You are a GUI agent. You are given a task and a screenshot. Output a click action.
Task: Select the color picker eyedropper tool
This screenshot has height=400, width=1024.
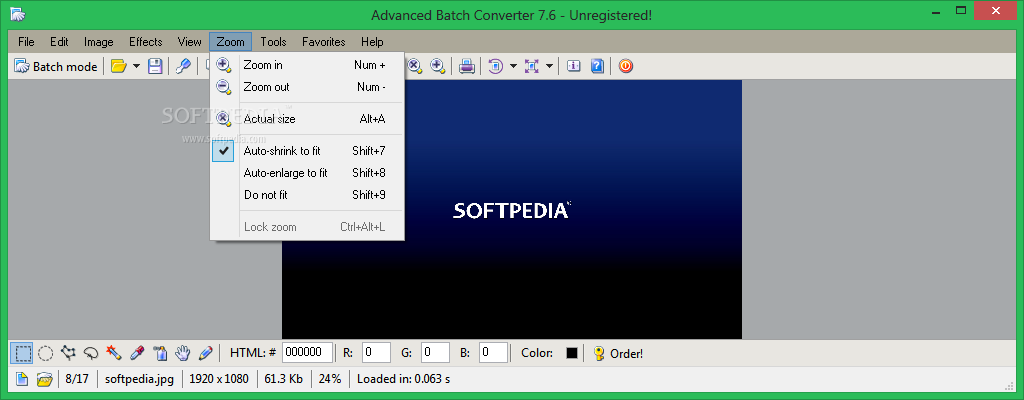tap(137, 354)
